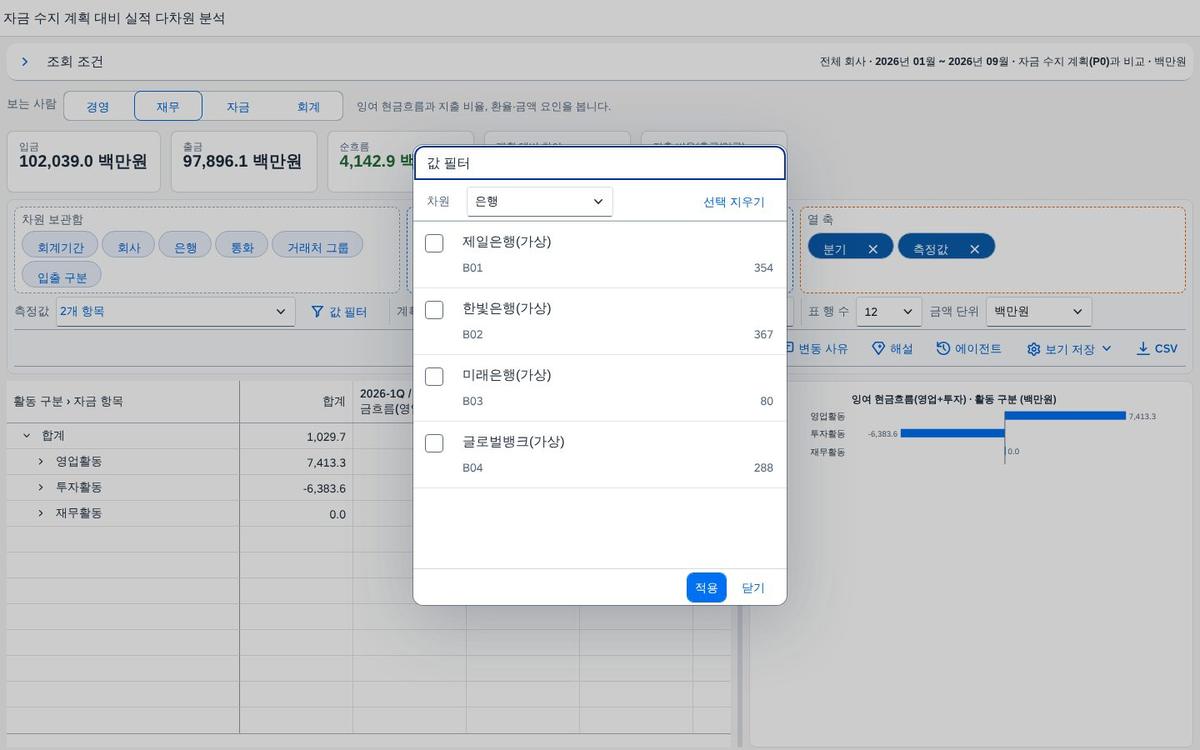Close the dialog with 닫기 button
The image size is (1200, 750).
[x=753, y=588]
